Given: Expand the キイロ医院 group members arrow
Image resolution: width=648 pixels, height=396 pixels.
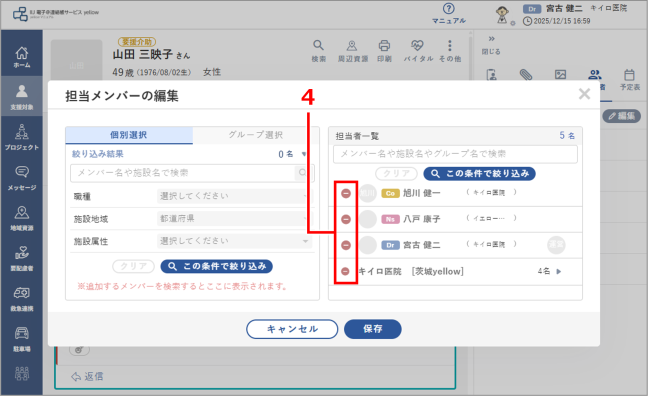Looking at the screenshot, I should (559, 272).
